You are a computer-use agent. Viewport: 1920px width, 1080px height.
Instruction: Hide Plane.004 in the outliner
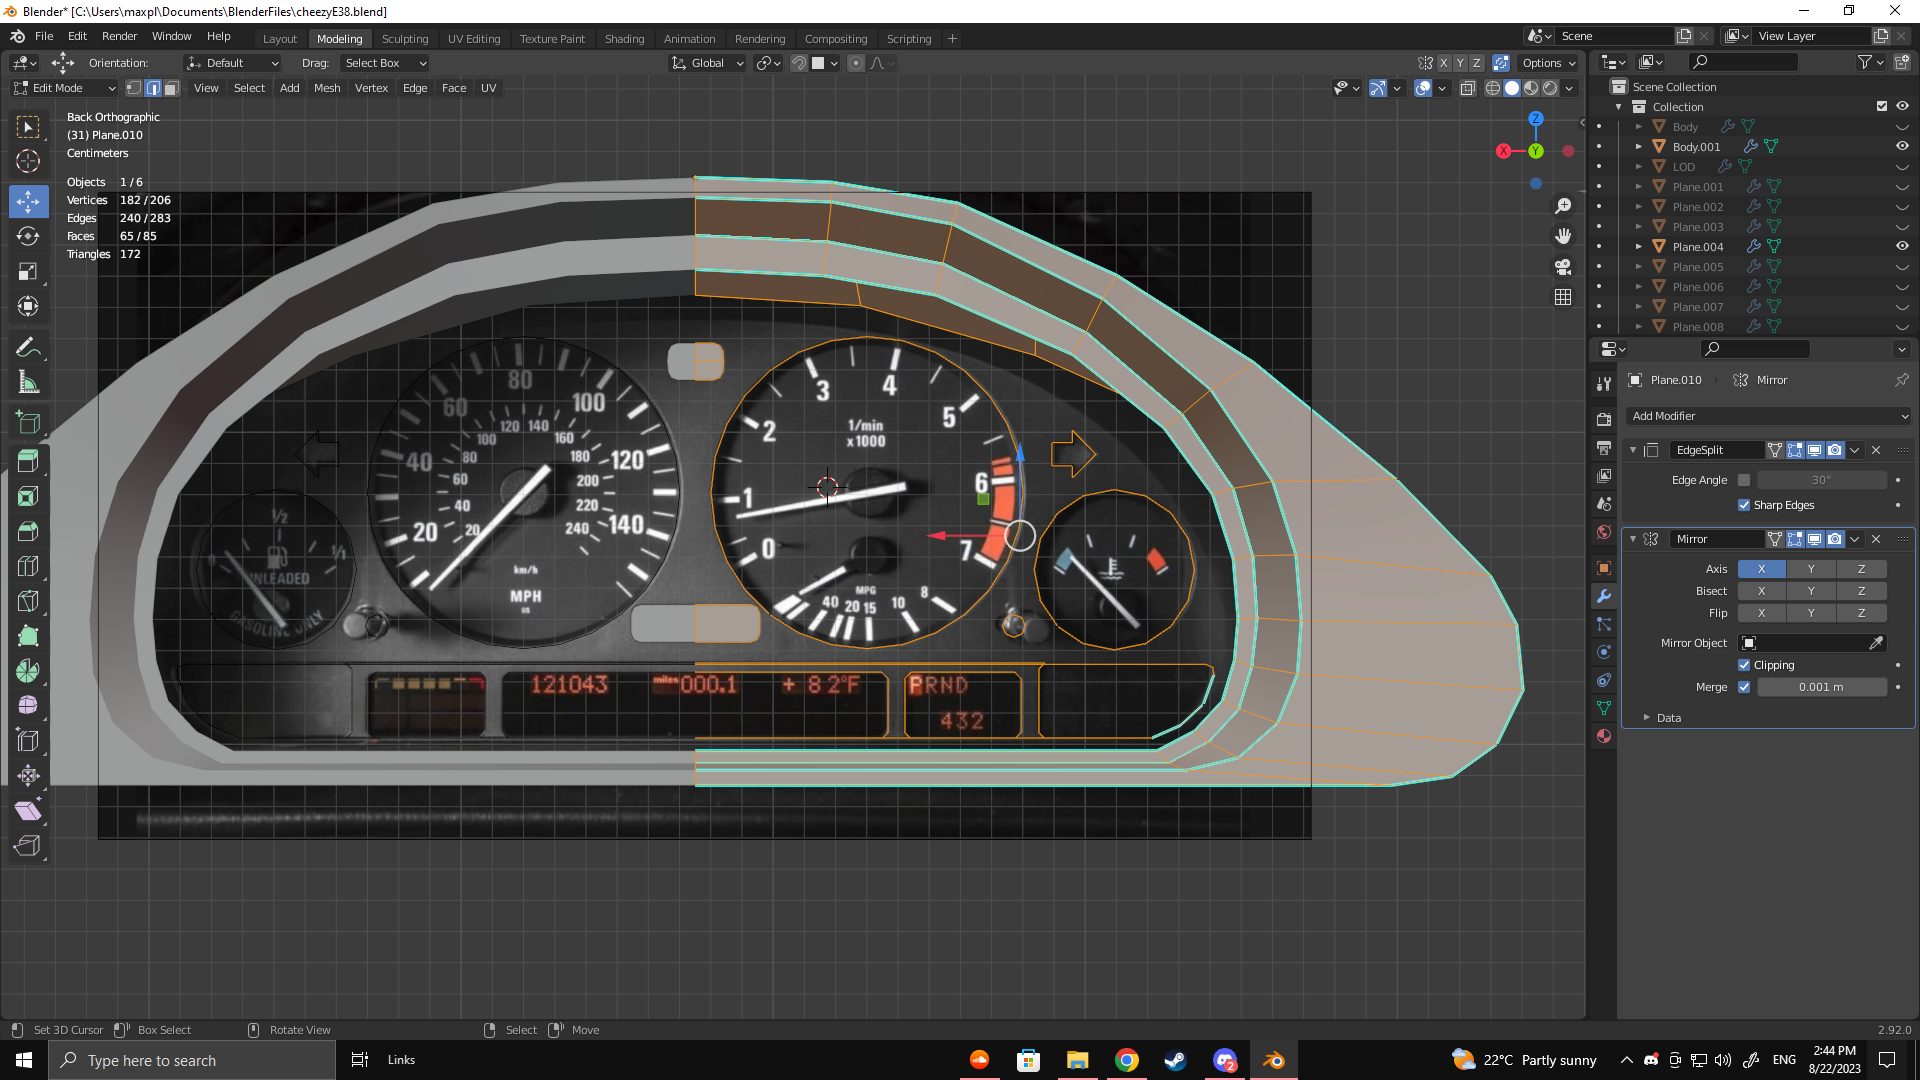[x=1902, y=246]
